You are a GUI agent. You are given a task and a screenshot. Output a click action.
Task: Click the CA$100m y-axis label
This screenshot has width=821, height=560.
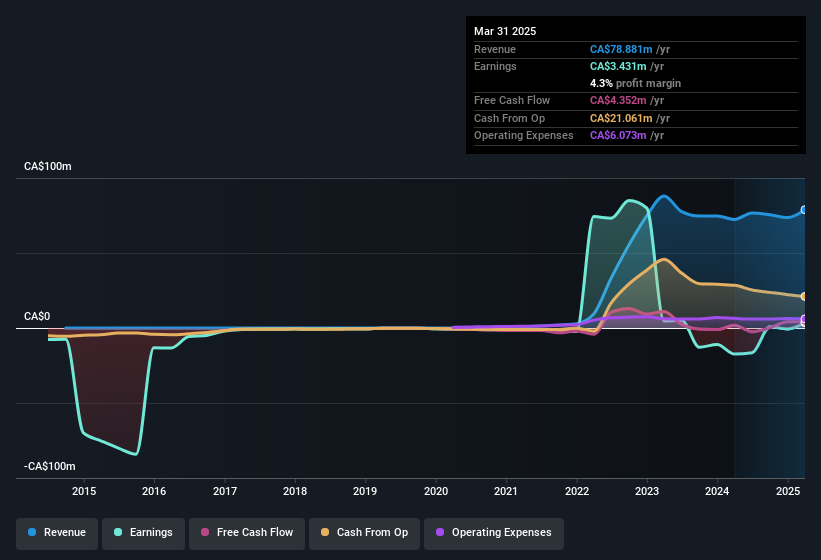(48, 166)
